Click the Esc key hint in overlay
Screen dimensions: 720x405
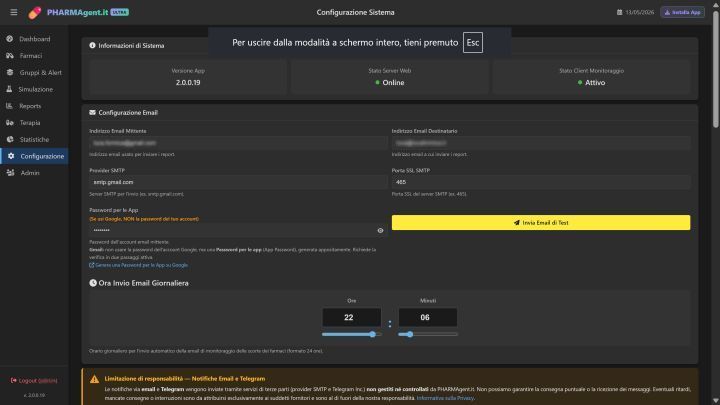point(472,43)
